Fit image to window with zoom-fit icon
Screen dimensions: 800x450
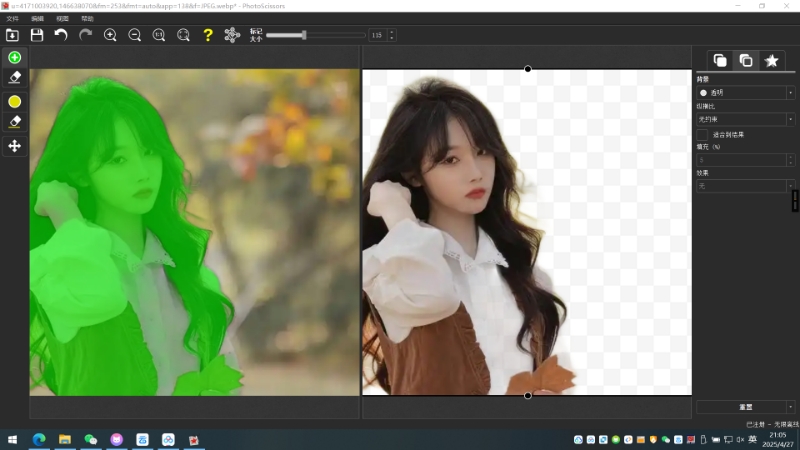[x=183, y=35]
